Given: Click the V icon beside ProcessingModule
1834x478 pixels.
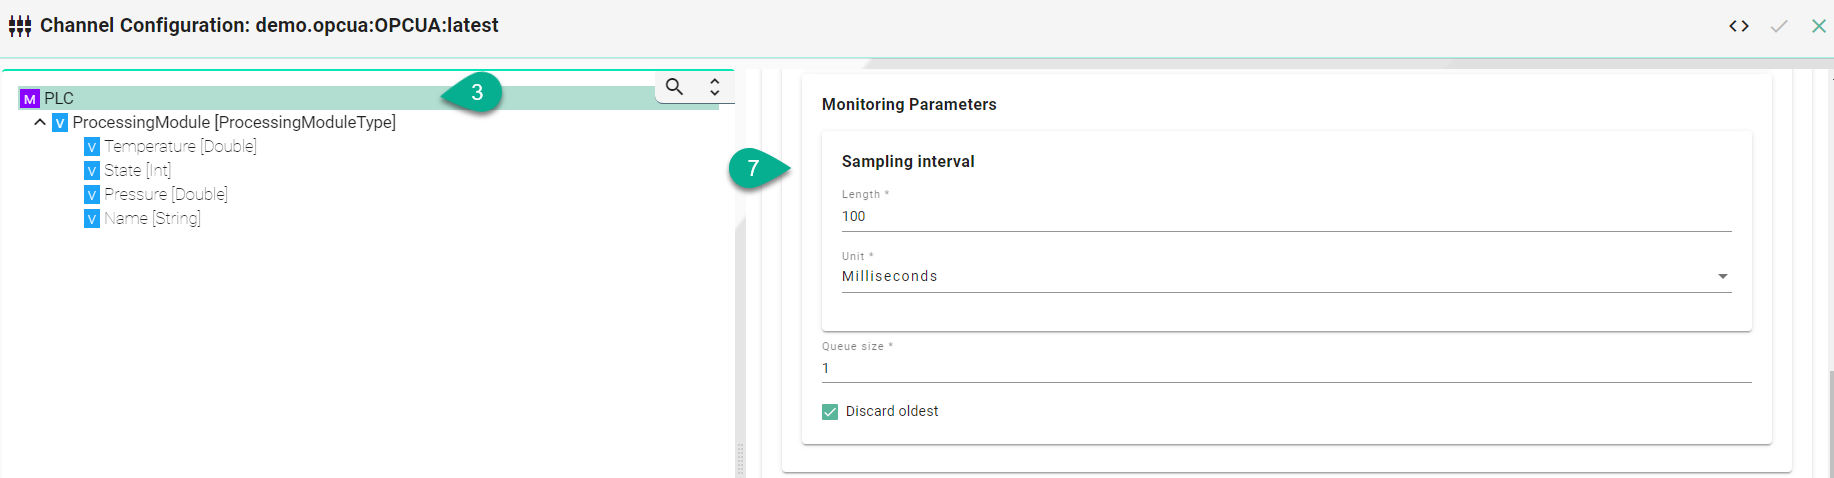Looking at the screenshot, I should click(60, 123).
